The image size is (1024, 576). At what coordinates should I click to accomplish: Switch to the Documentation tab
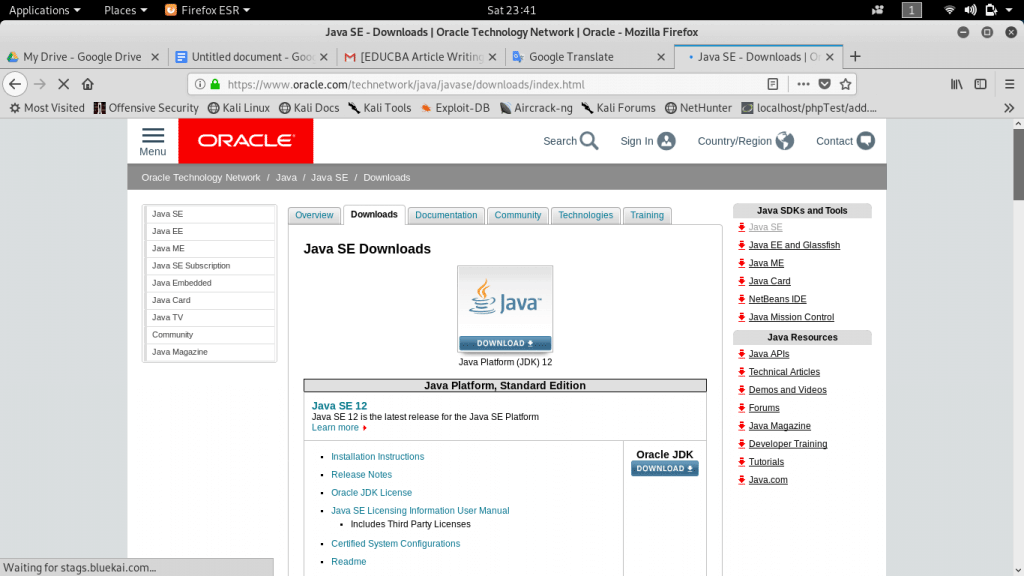pyautogui.click(x=446, y=215)
